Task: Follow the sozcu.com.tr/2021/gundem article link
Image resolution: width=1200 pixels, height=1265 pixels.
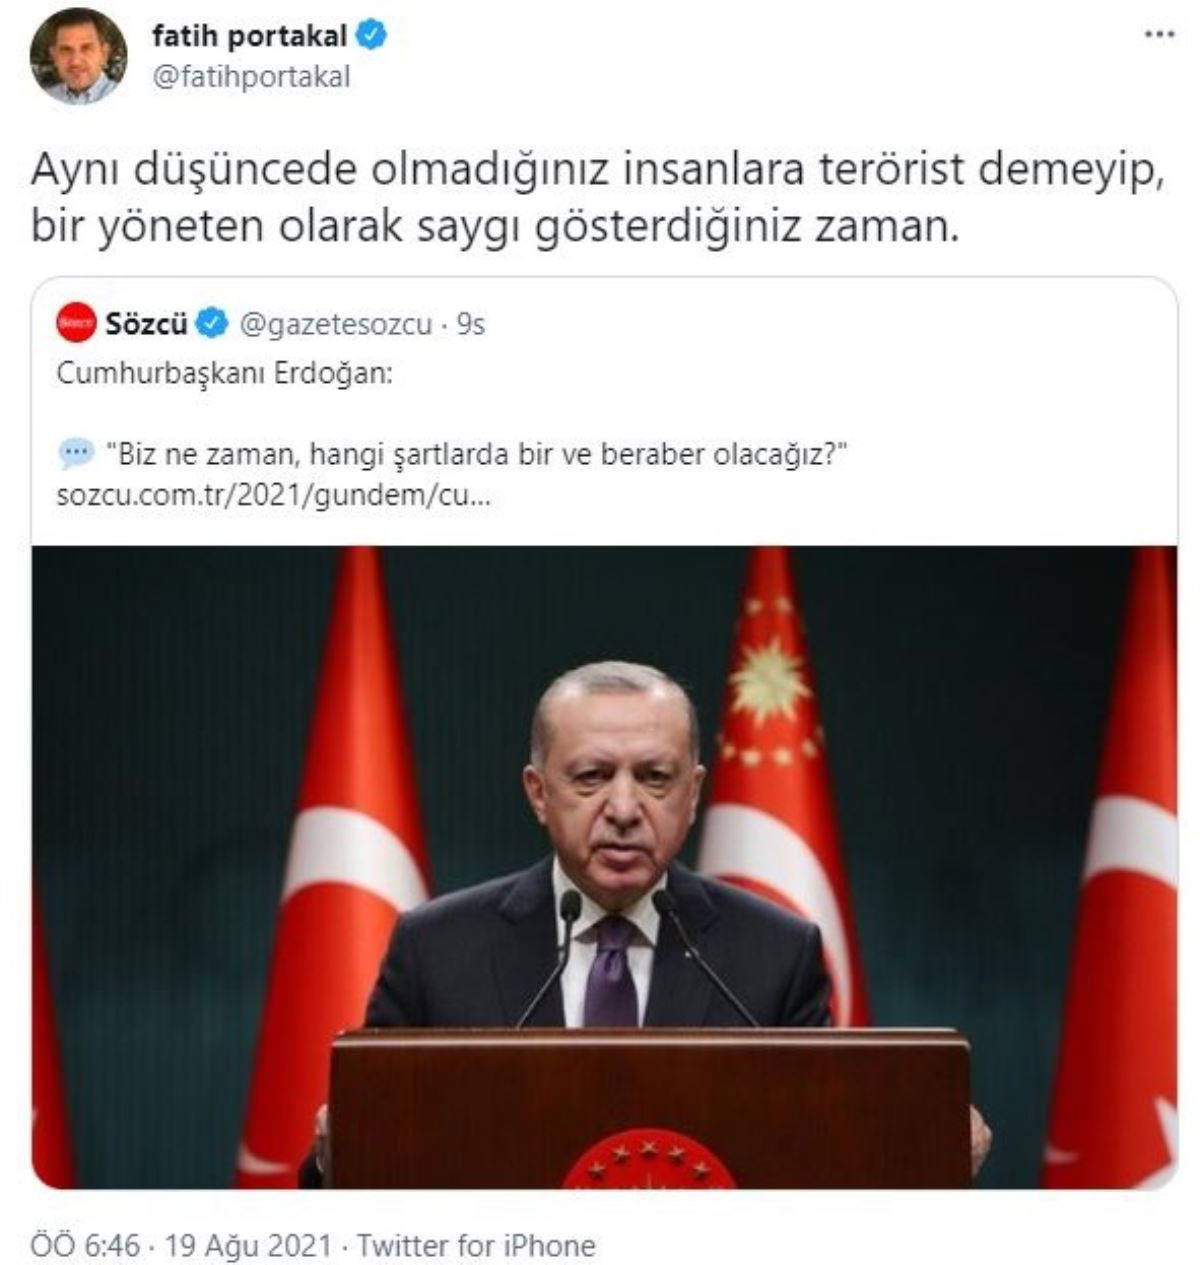Action: (x=273, y=496)
